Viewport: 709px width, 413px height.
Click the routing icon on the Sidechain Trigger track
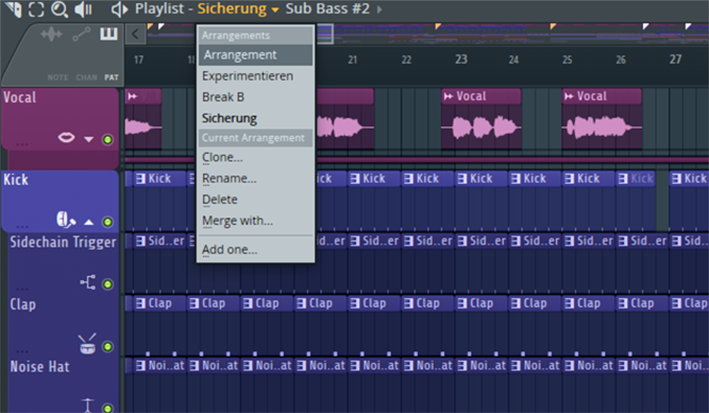tap(88, 284)
